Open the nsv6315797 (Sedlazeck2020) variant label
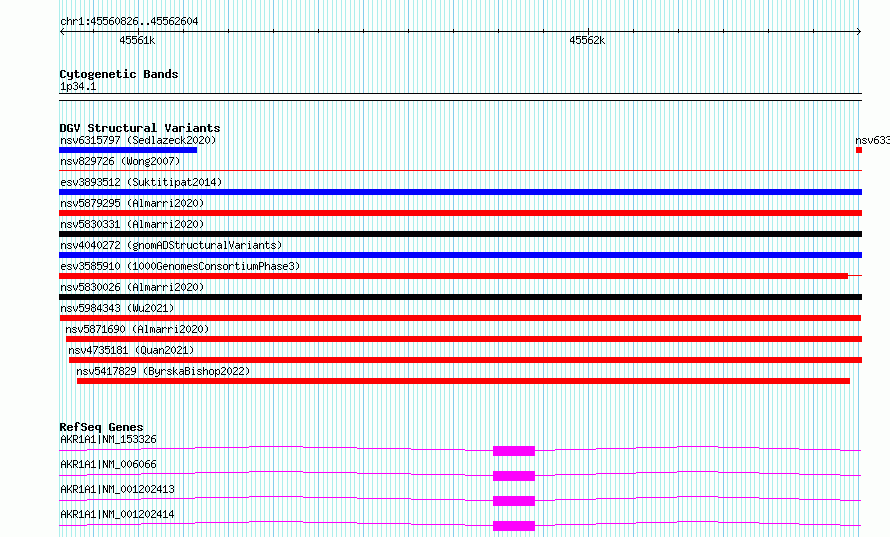This screenshot has height=537, width=890. coord(138,140)
